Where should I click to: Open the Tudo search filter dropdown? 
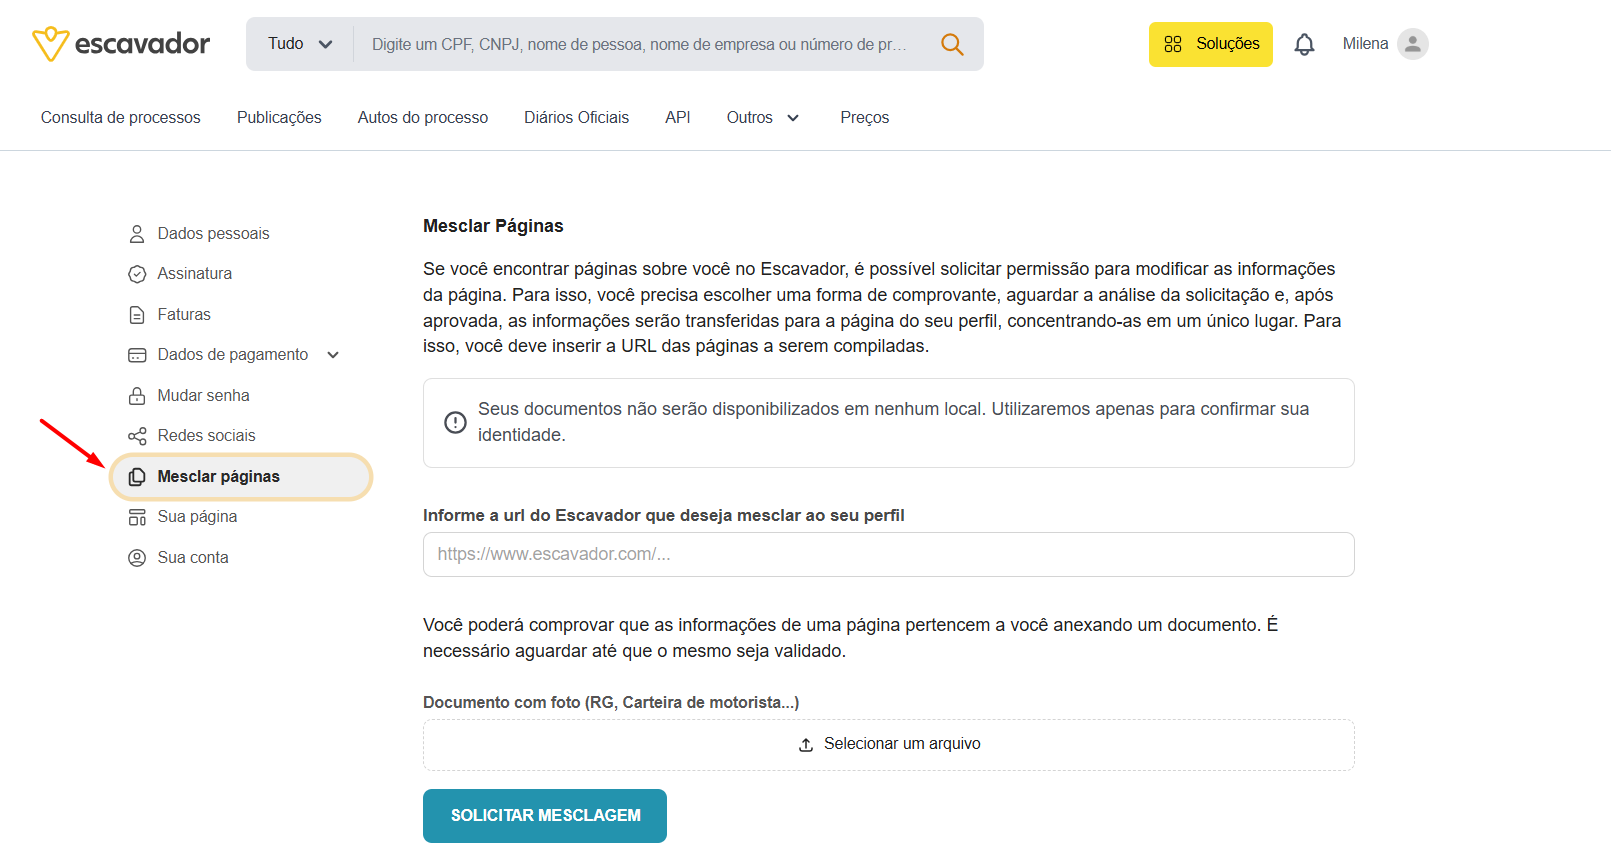[300, 44]
